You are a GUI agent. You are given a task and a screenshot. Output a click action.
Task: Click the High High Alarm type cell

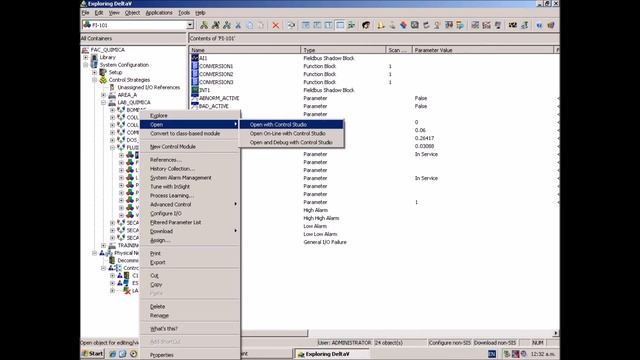(x=321, y=218)
